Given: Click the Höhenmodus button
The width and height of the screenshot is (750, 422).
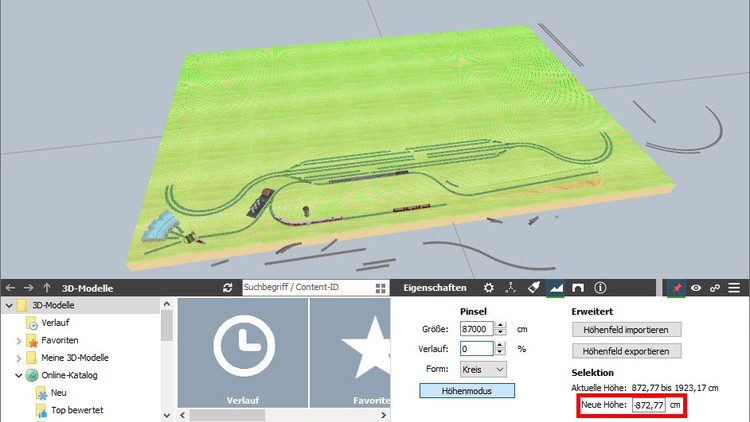Looking at the screenshot, I should click(467, 391).
